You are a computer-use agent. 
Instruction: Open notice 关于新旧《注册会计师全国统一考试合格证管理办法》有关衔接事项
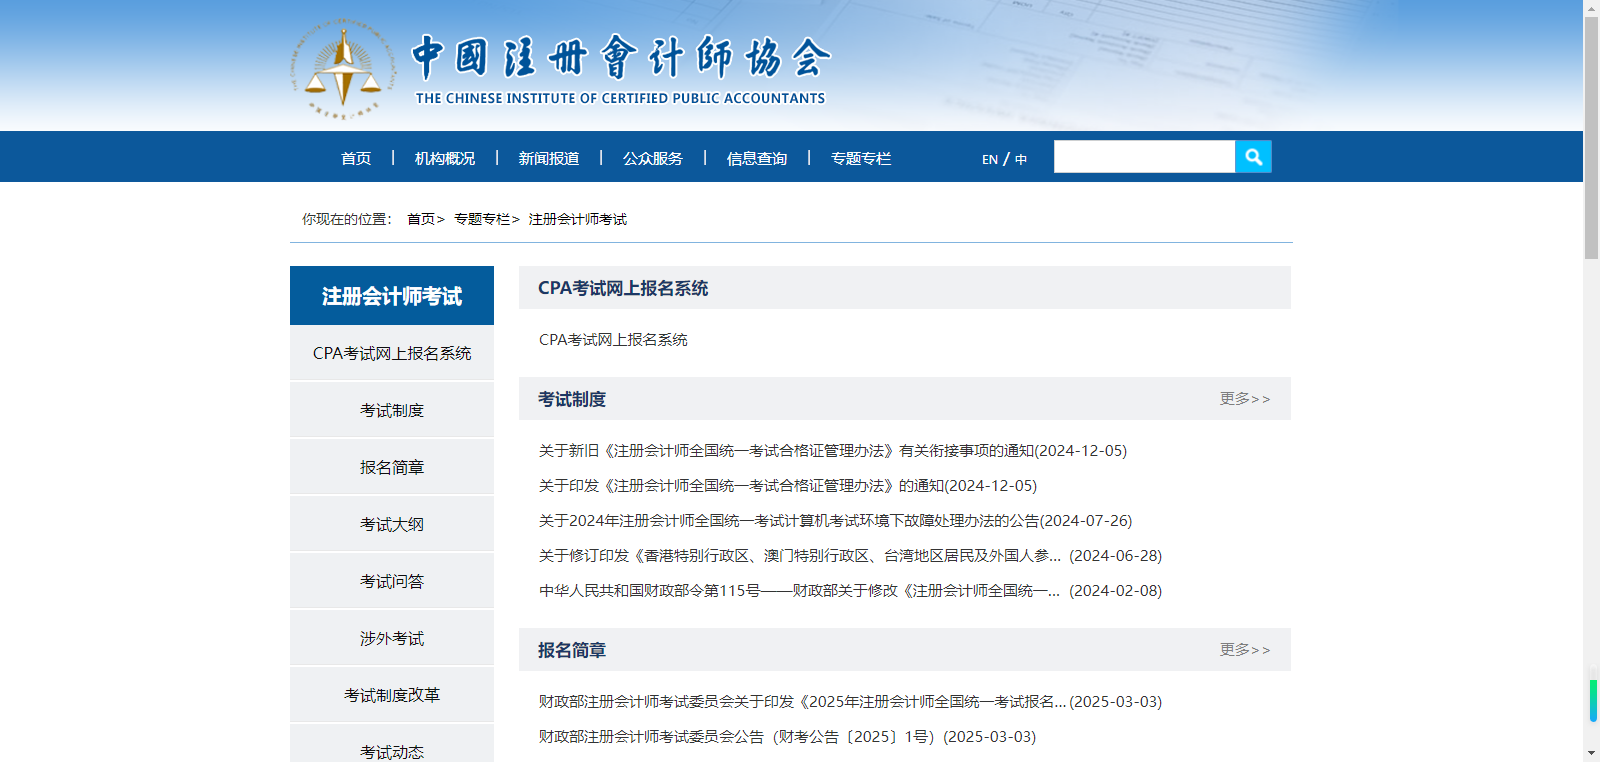pyautogui.click(x=833, y=451)
